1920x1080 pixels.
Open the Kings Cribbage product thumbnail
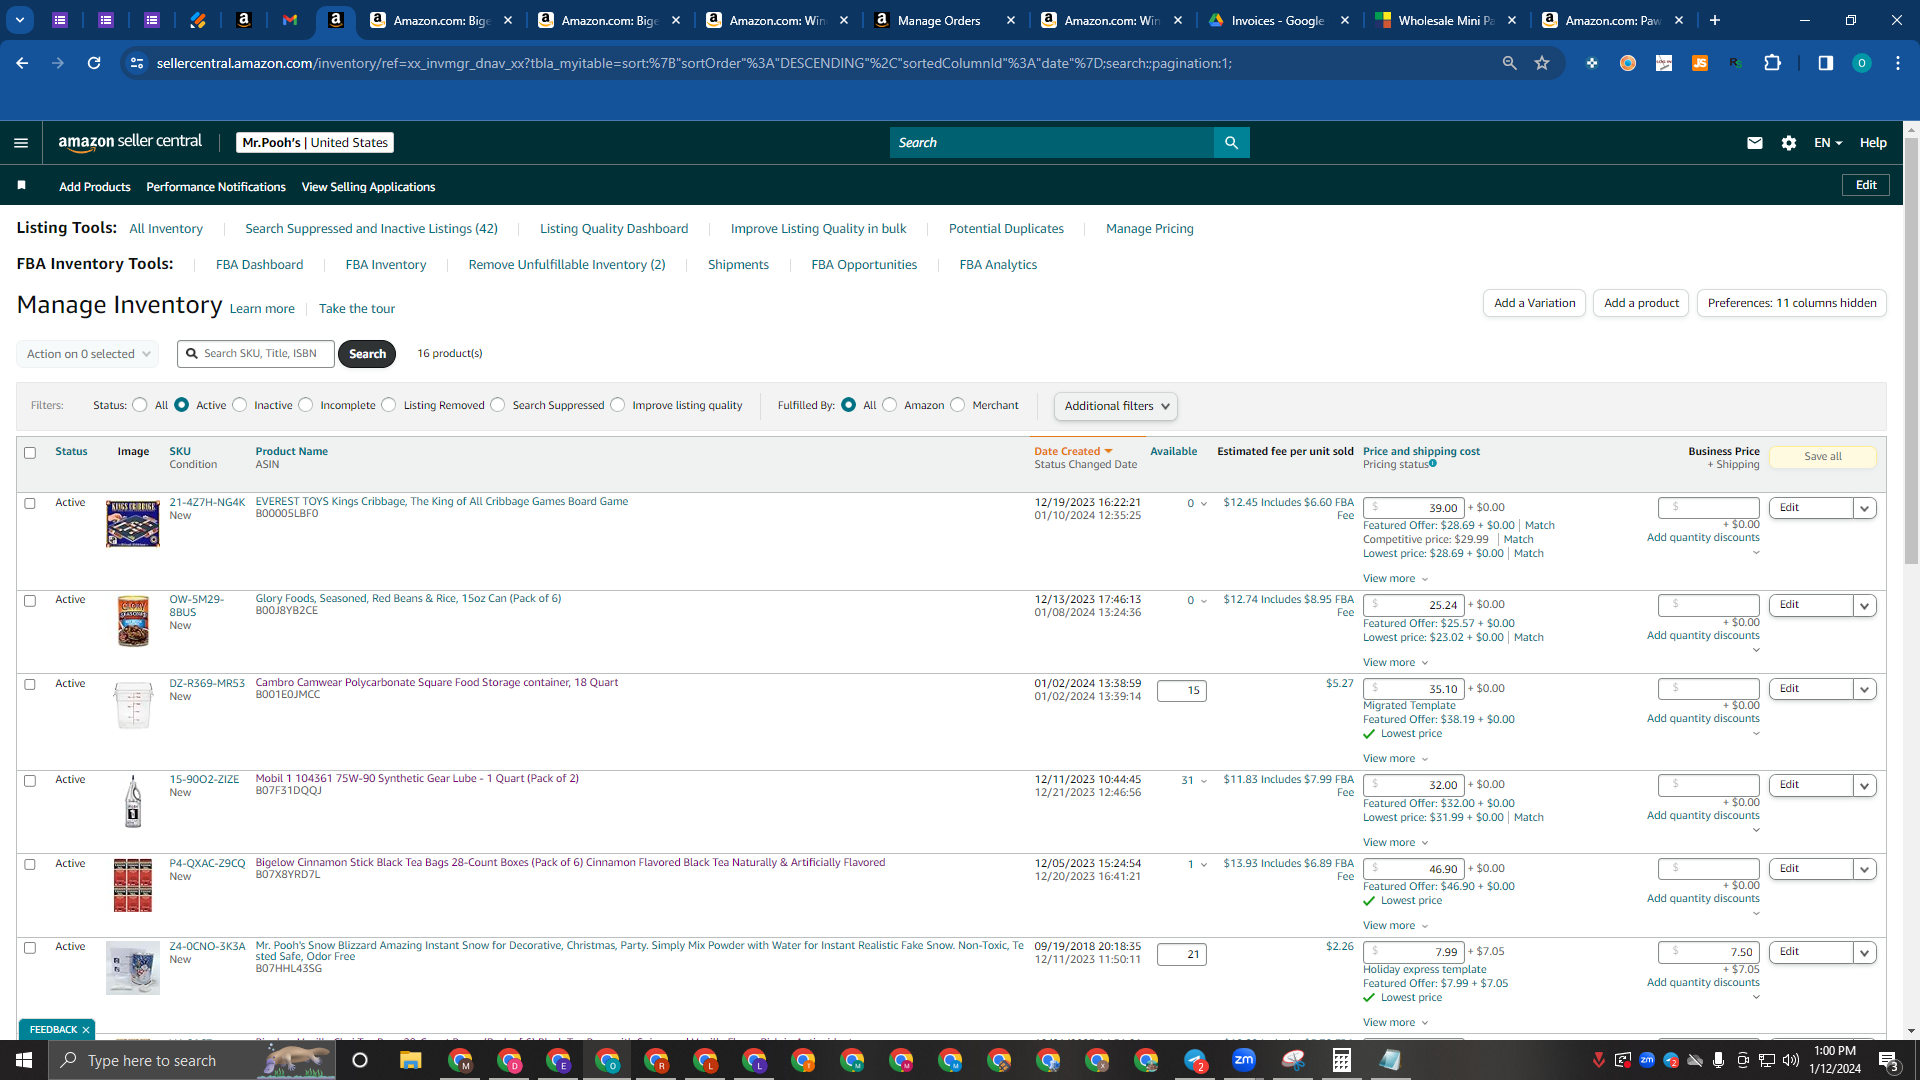pyautogui.click(x=133, y=524)
